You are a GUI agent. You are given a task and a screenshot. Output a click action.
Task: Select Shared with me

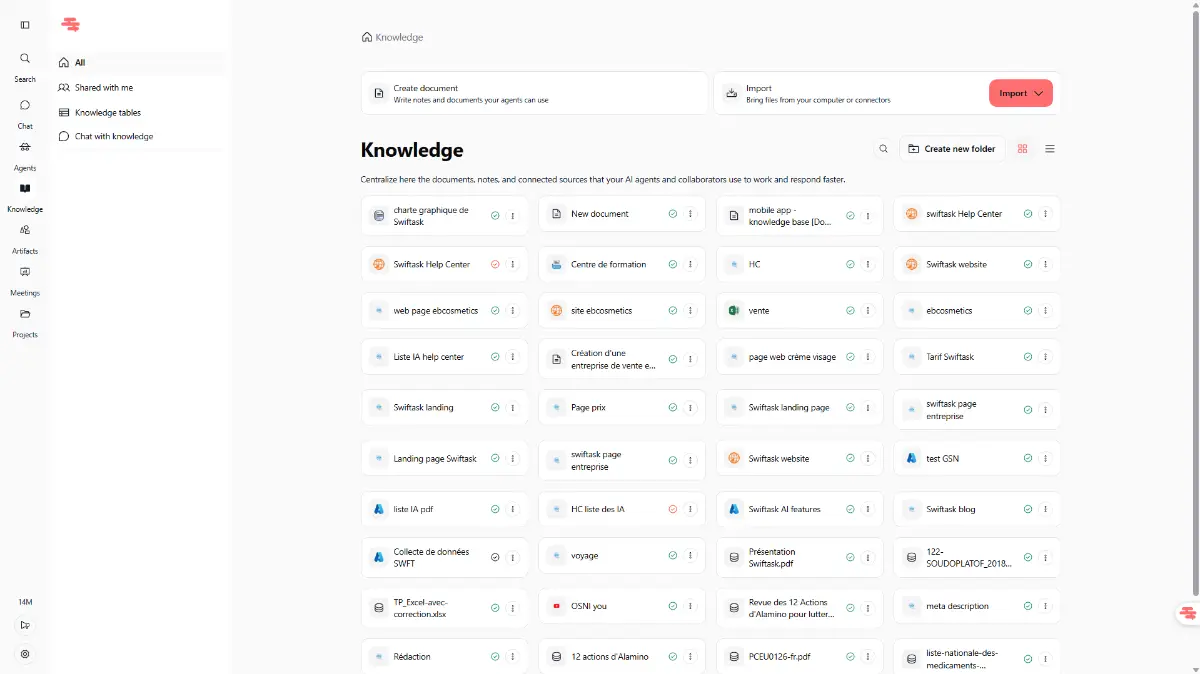(x=140, y=88)
